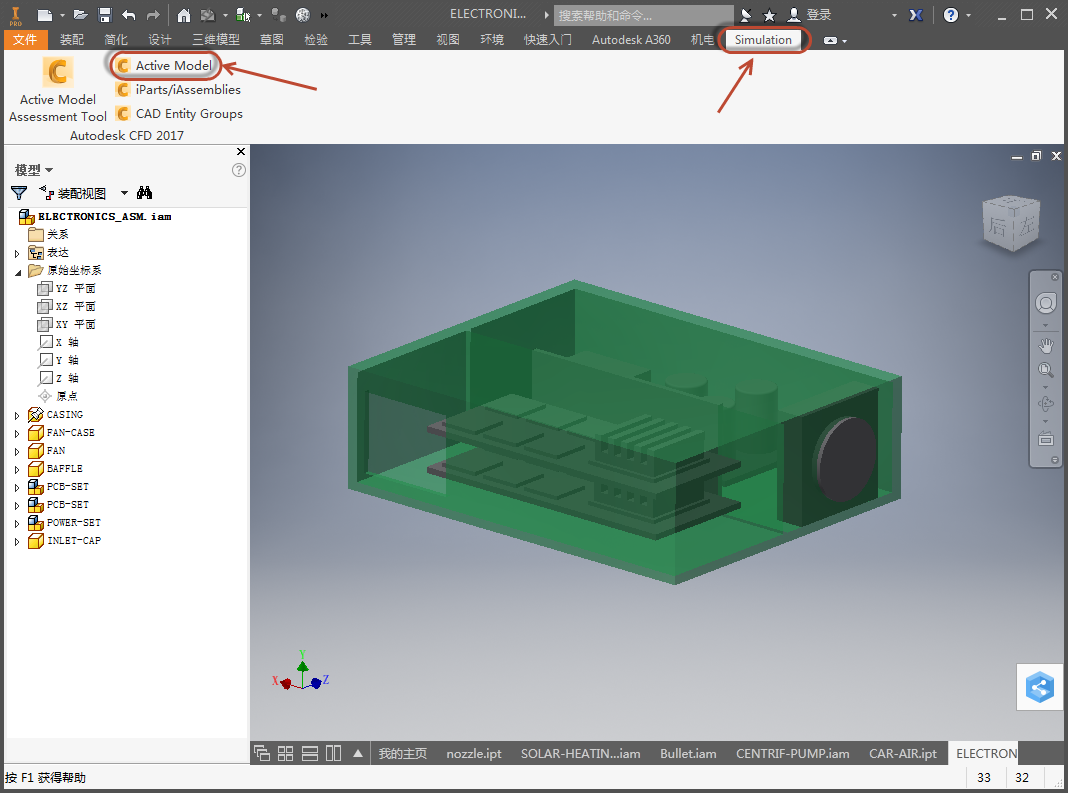Switch to the Simulation ribbon tab

(763, 40)
